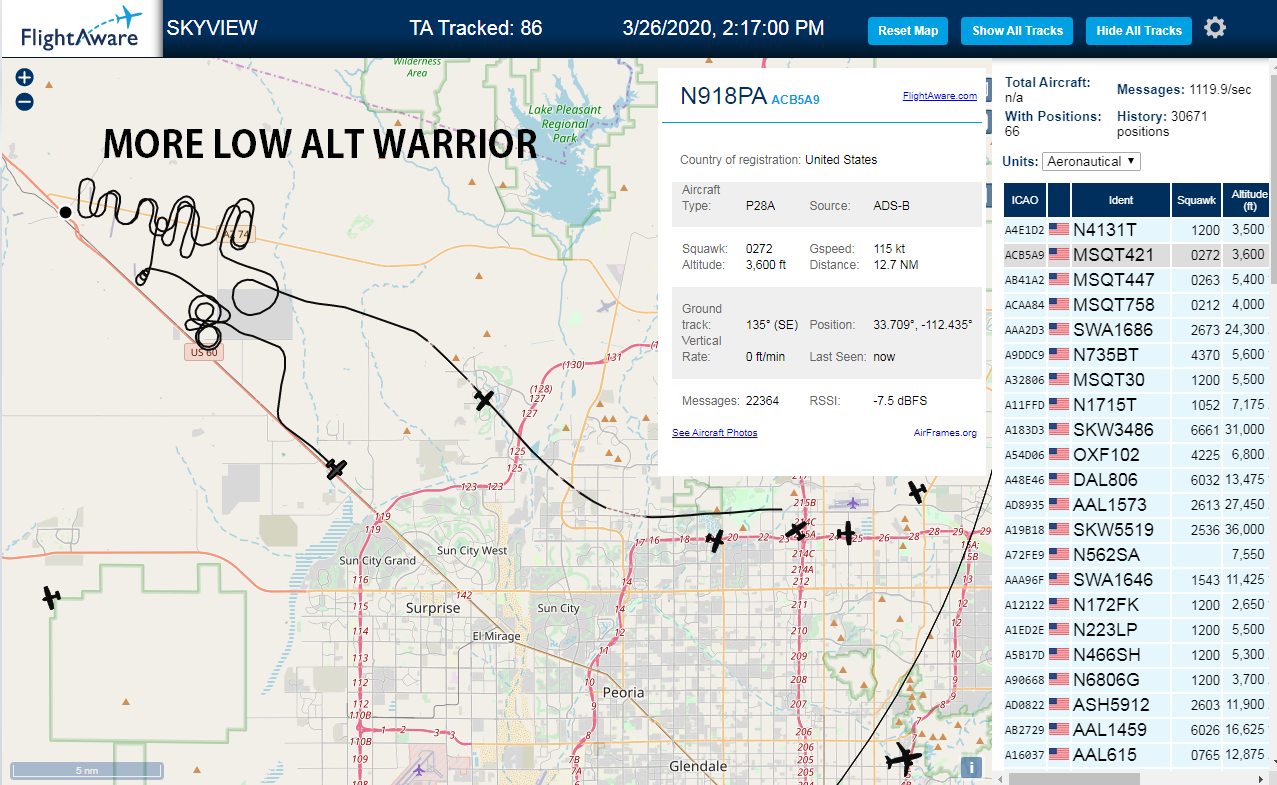
Task: Select the SKW5519 aircraft row
Action: coord(1137,530)
